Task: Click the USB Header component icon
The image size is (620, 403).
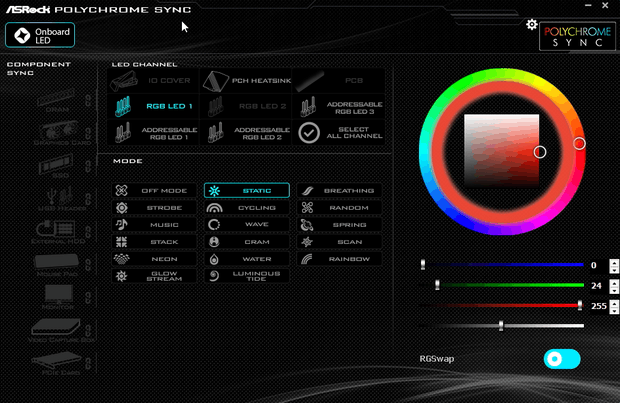Action: coord(59,196)
